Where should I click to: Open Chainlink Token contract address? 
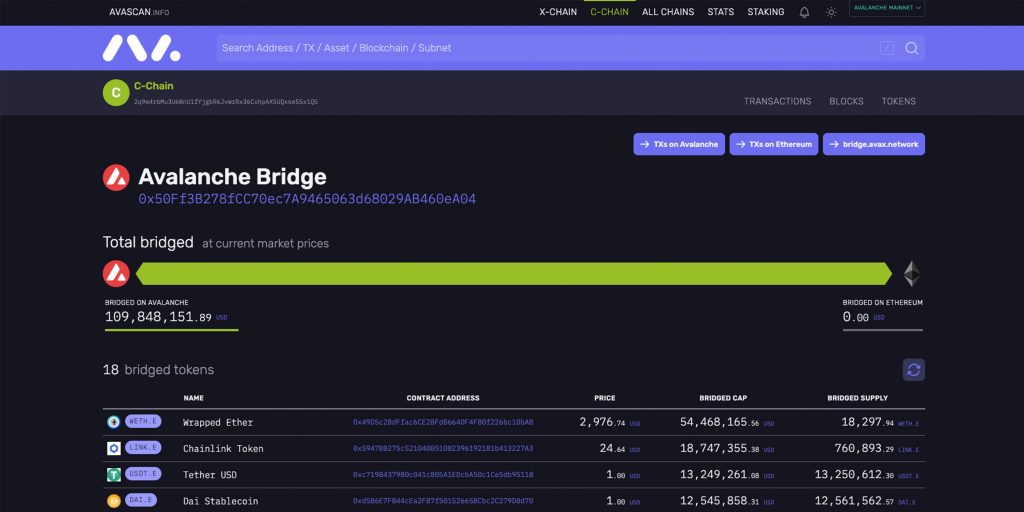pos(443,448)
